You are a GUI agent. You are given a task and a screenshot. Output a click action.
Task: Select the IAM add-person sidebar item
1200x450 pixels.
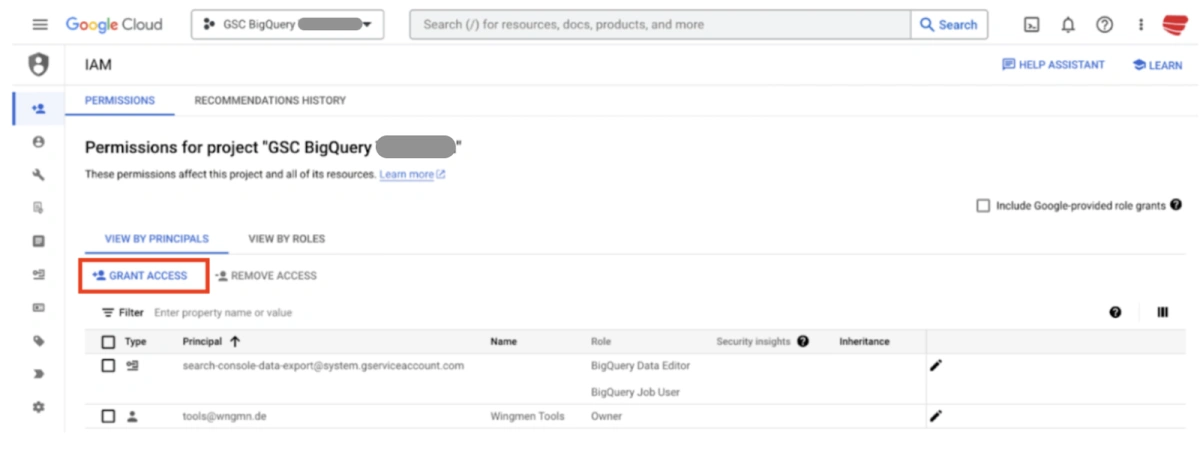coord(38,108)
